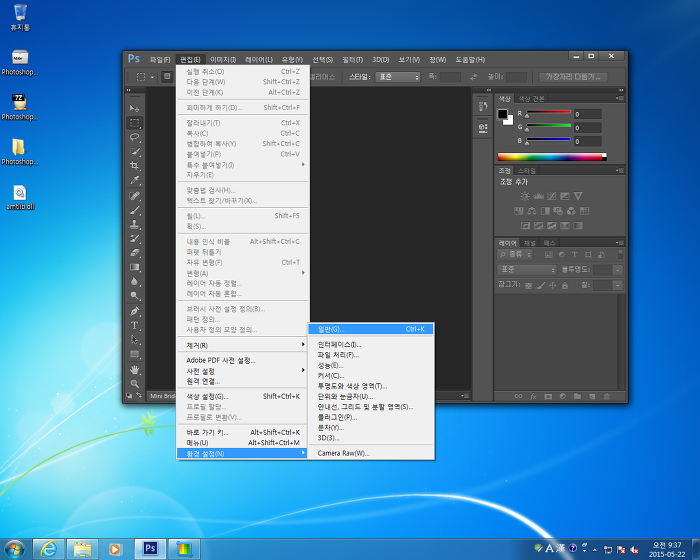Select the Hand tool

(134, 370)
